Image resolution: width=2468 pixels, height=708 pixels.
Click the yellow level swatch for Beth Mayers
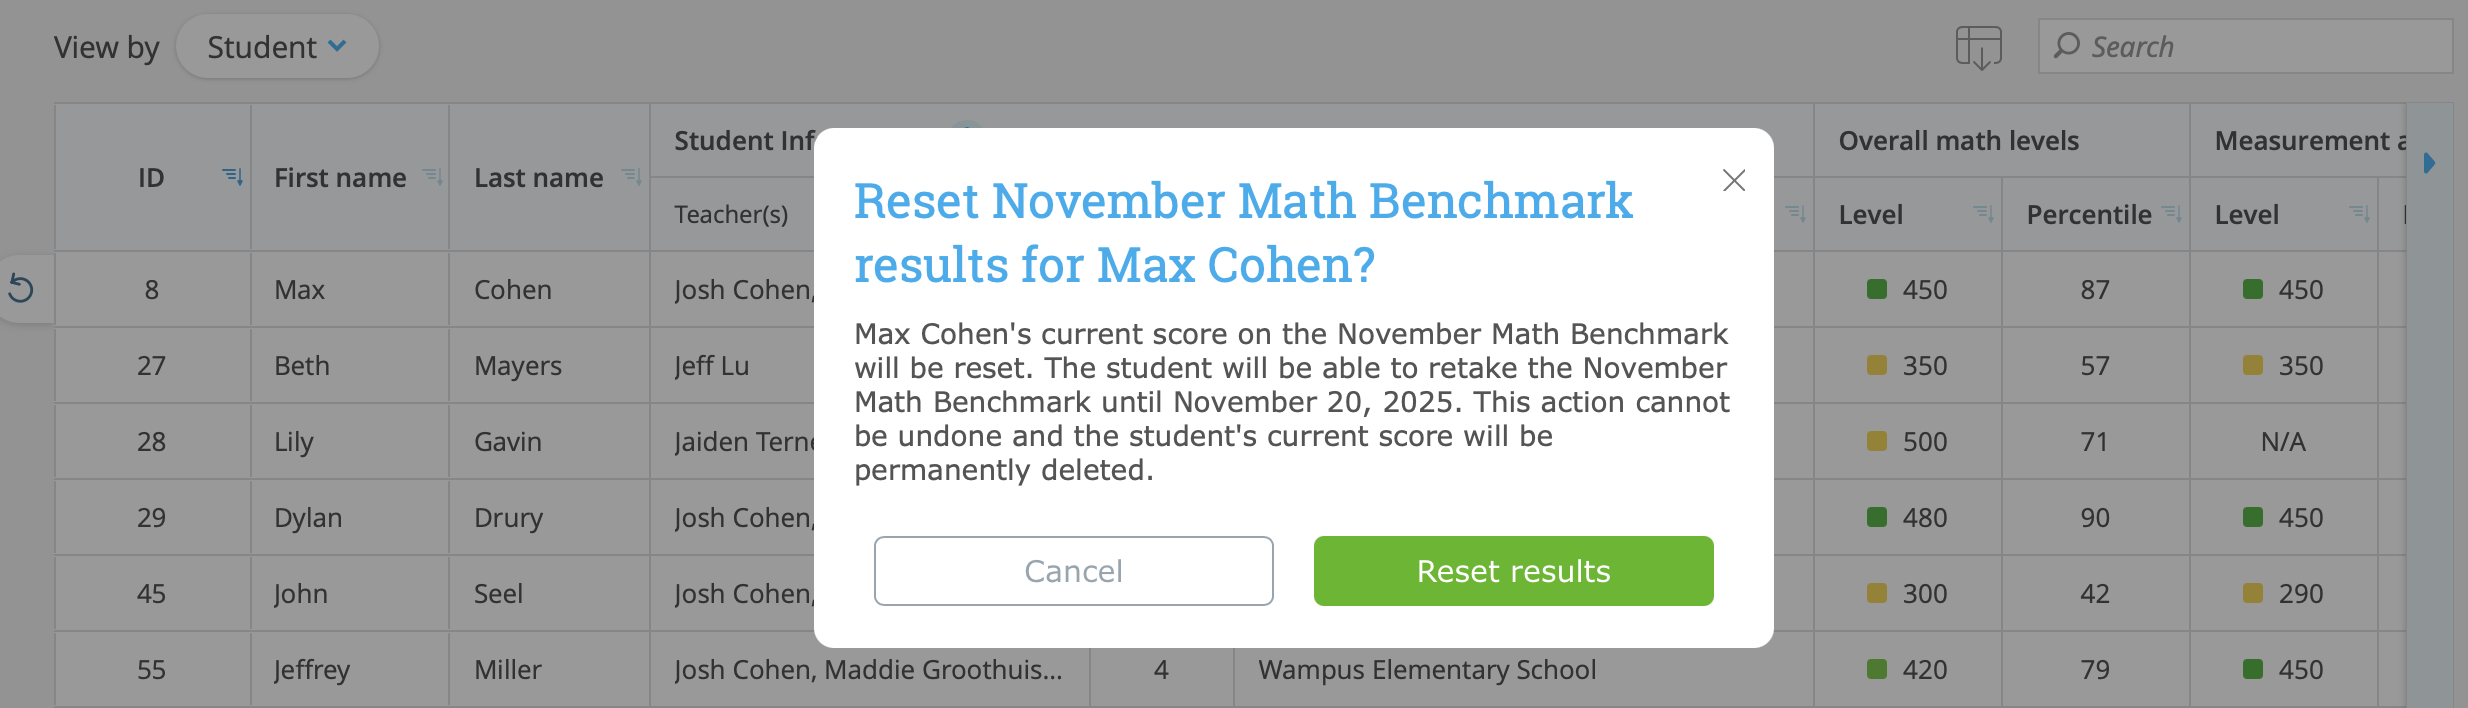[1877, 365]
